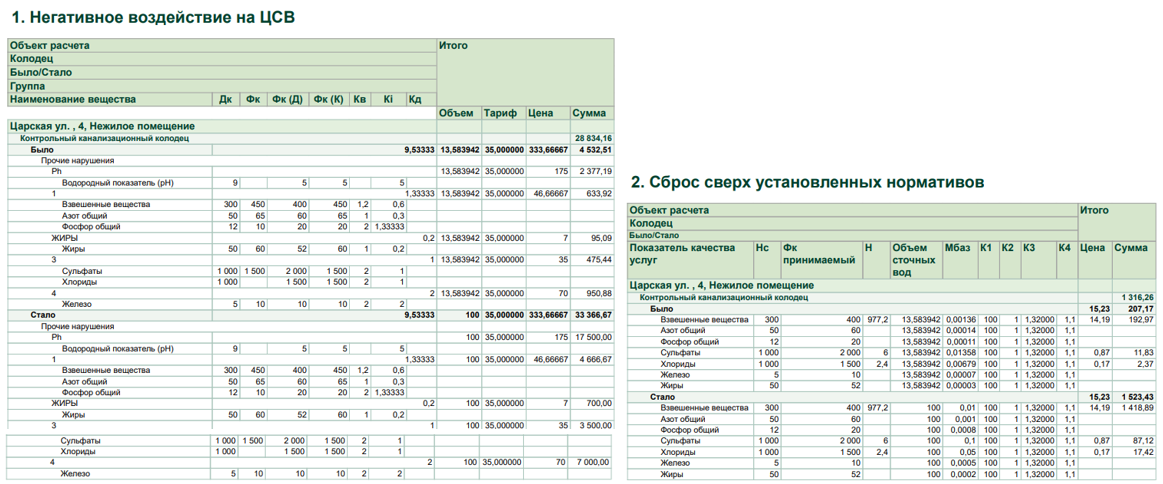The width and height of the screenshot is (1163, 484).
Task: Select the "Фк (Д)" column header
Action: pos(289,100)
